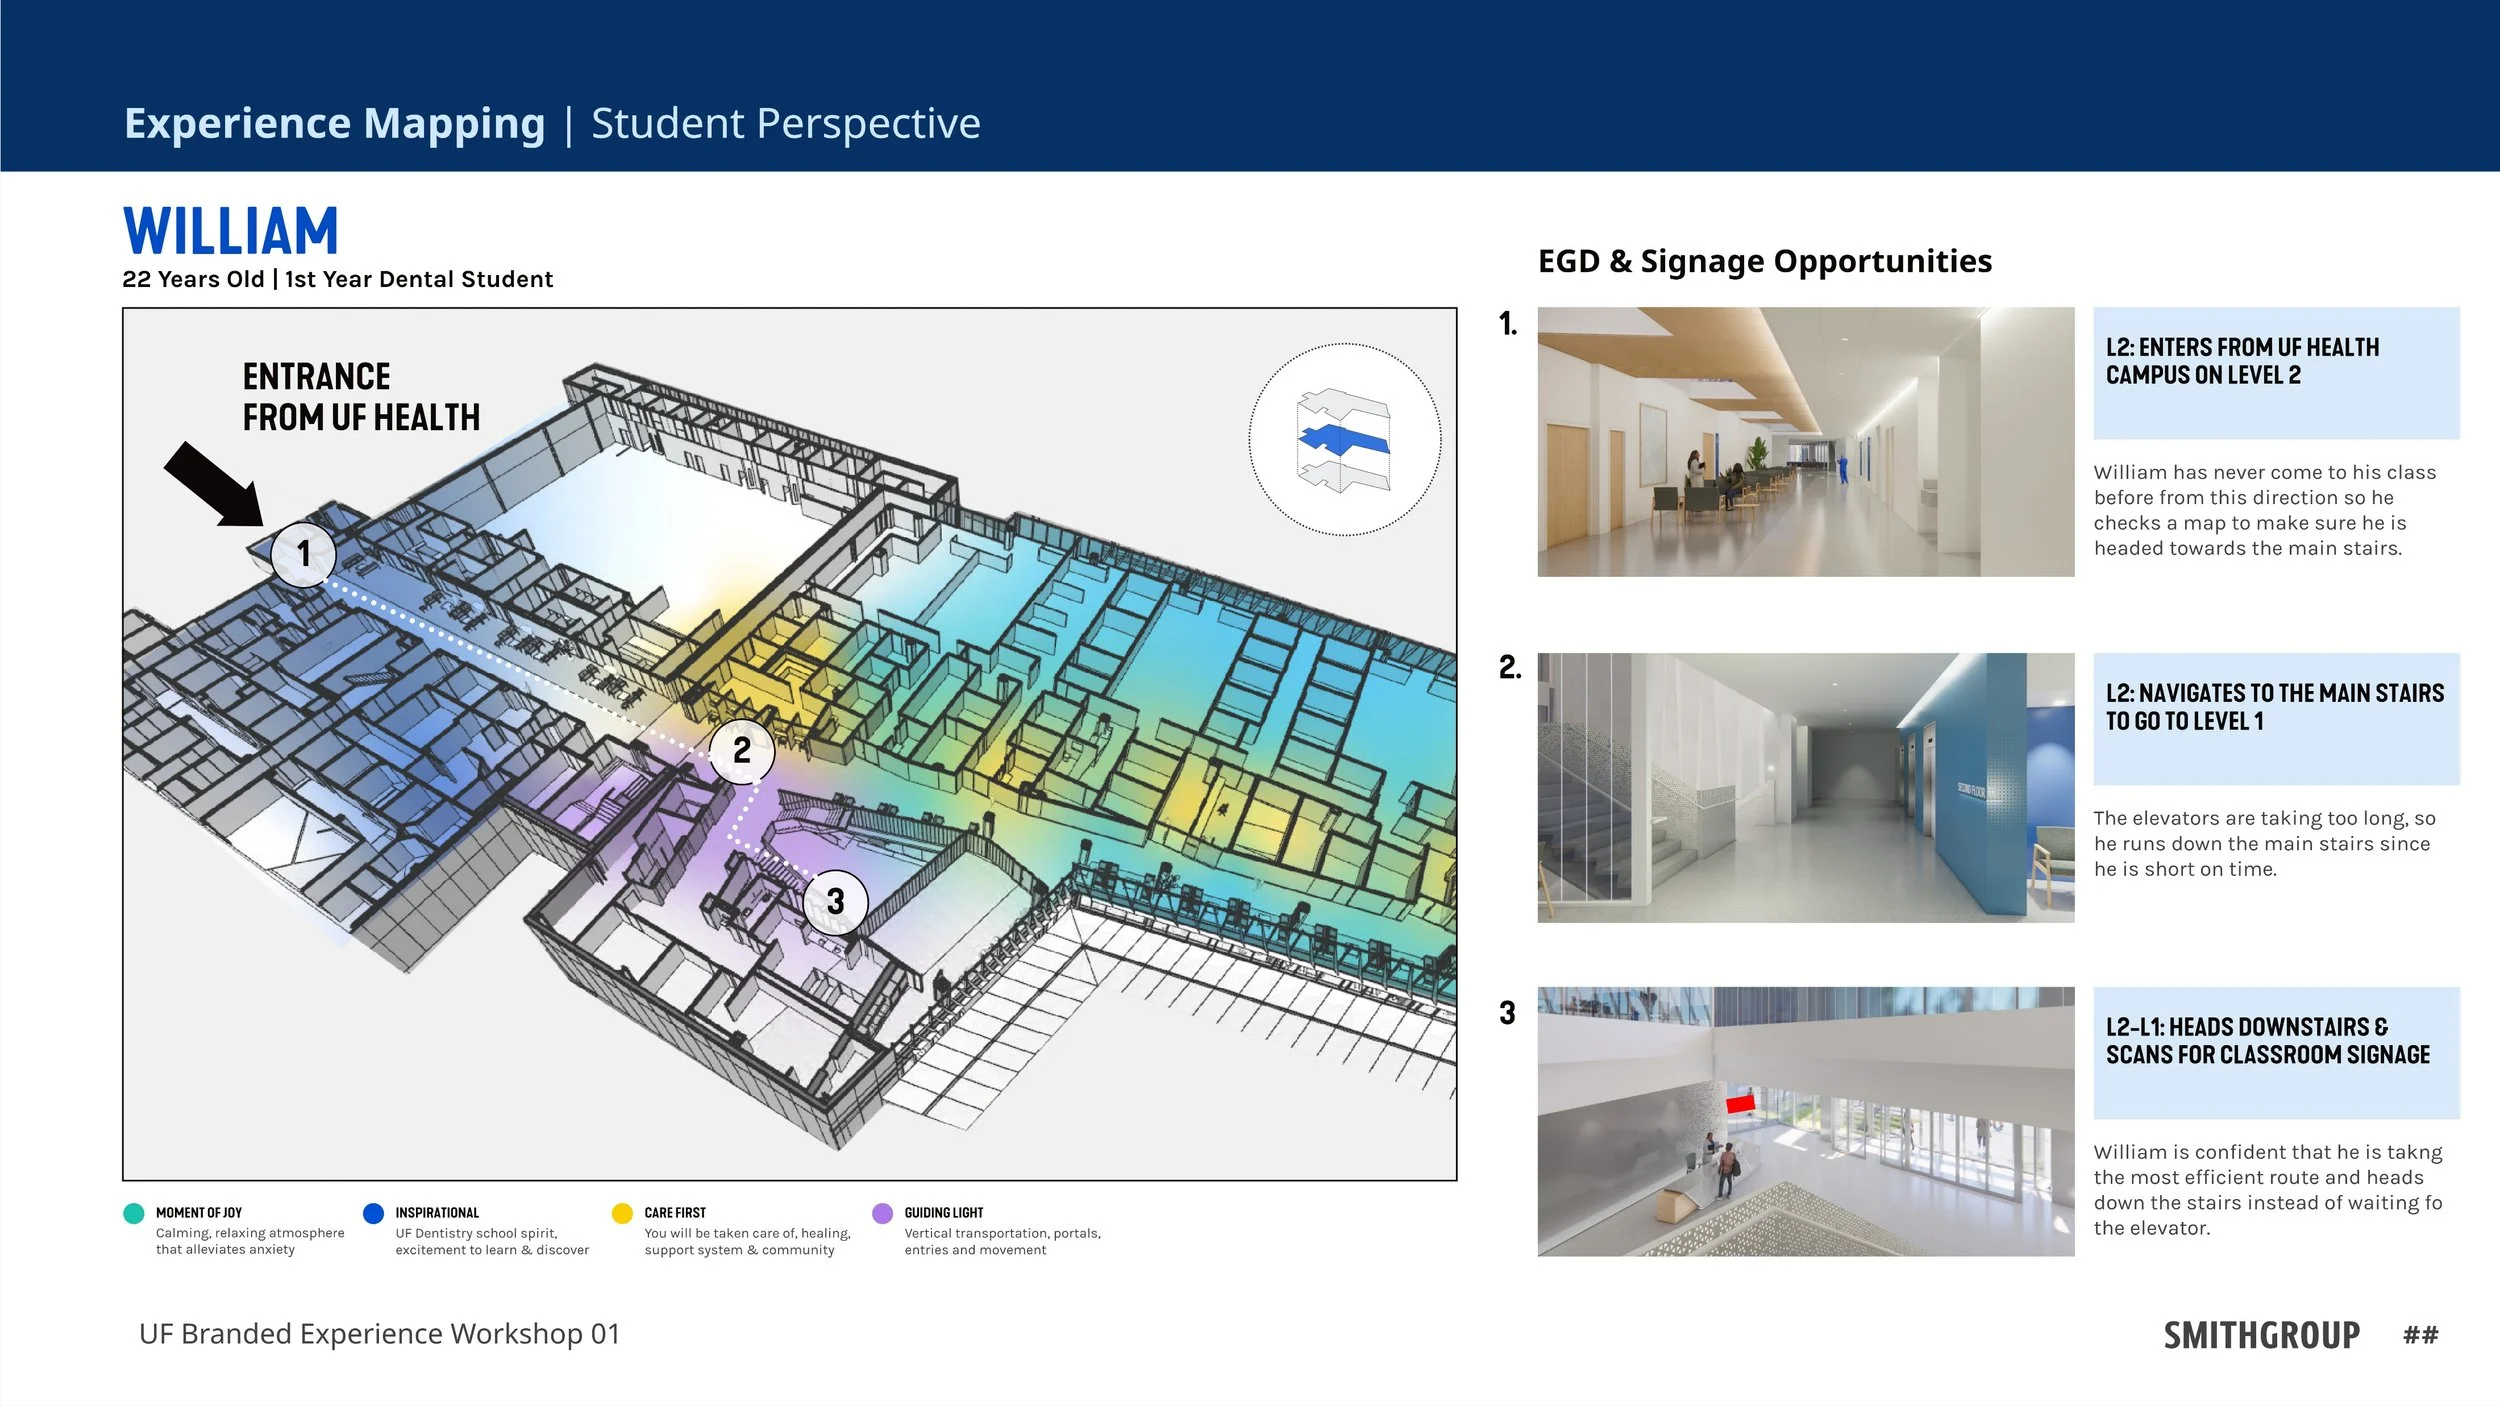Click the blue Inspirational legend dot

[373, 1213]
